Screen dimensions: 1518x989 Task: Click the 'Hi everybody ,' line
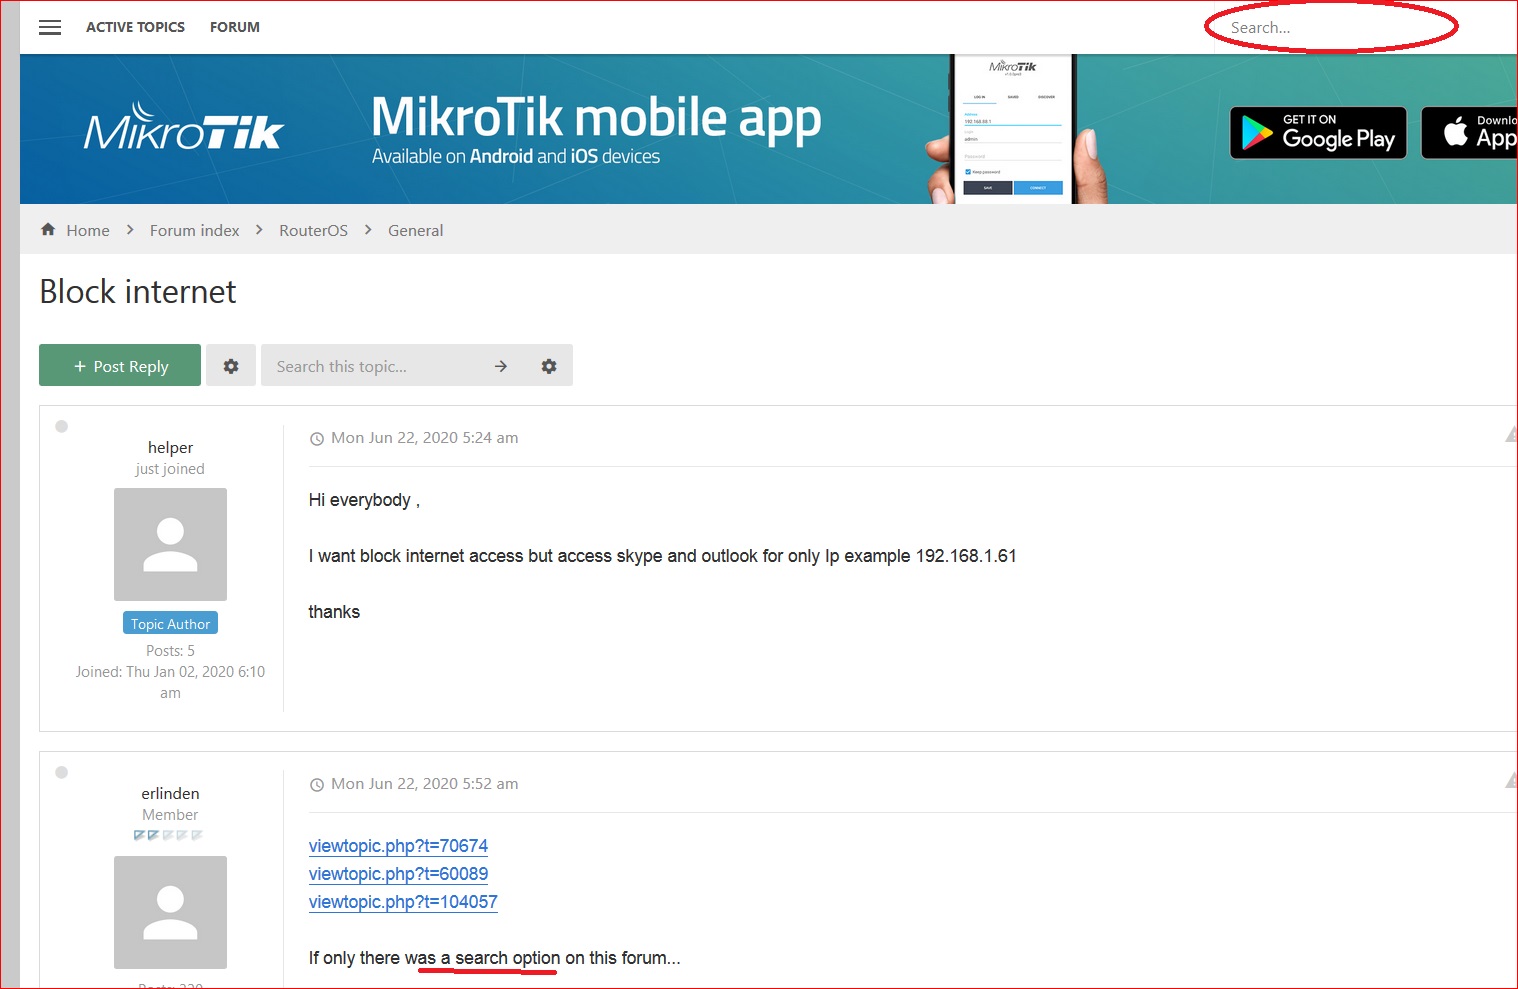point(364,500)
